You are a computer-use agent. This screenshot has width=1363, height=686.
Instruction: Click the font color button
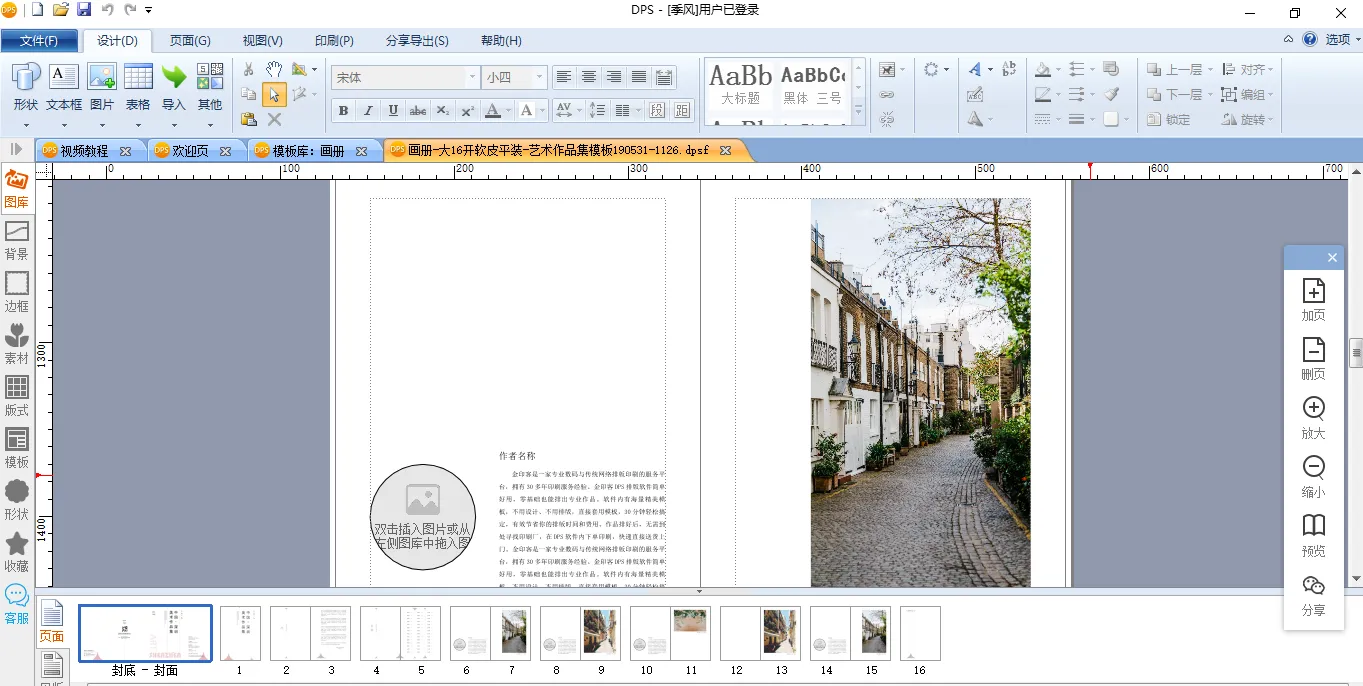click(492, 110)
